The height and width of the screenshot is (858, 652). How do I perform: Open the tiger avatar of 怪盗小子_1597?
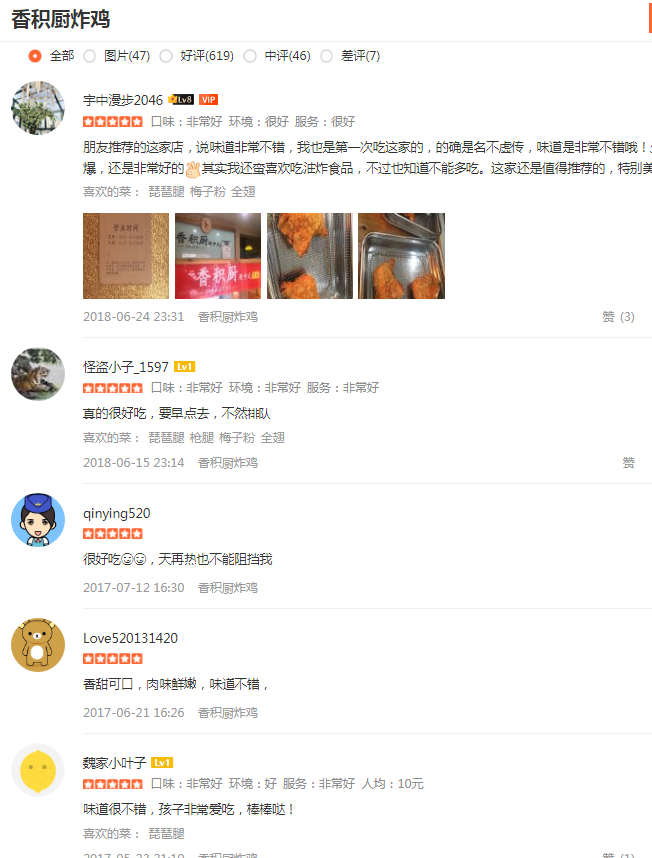[x=38, y=374]
